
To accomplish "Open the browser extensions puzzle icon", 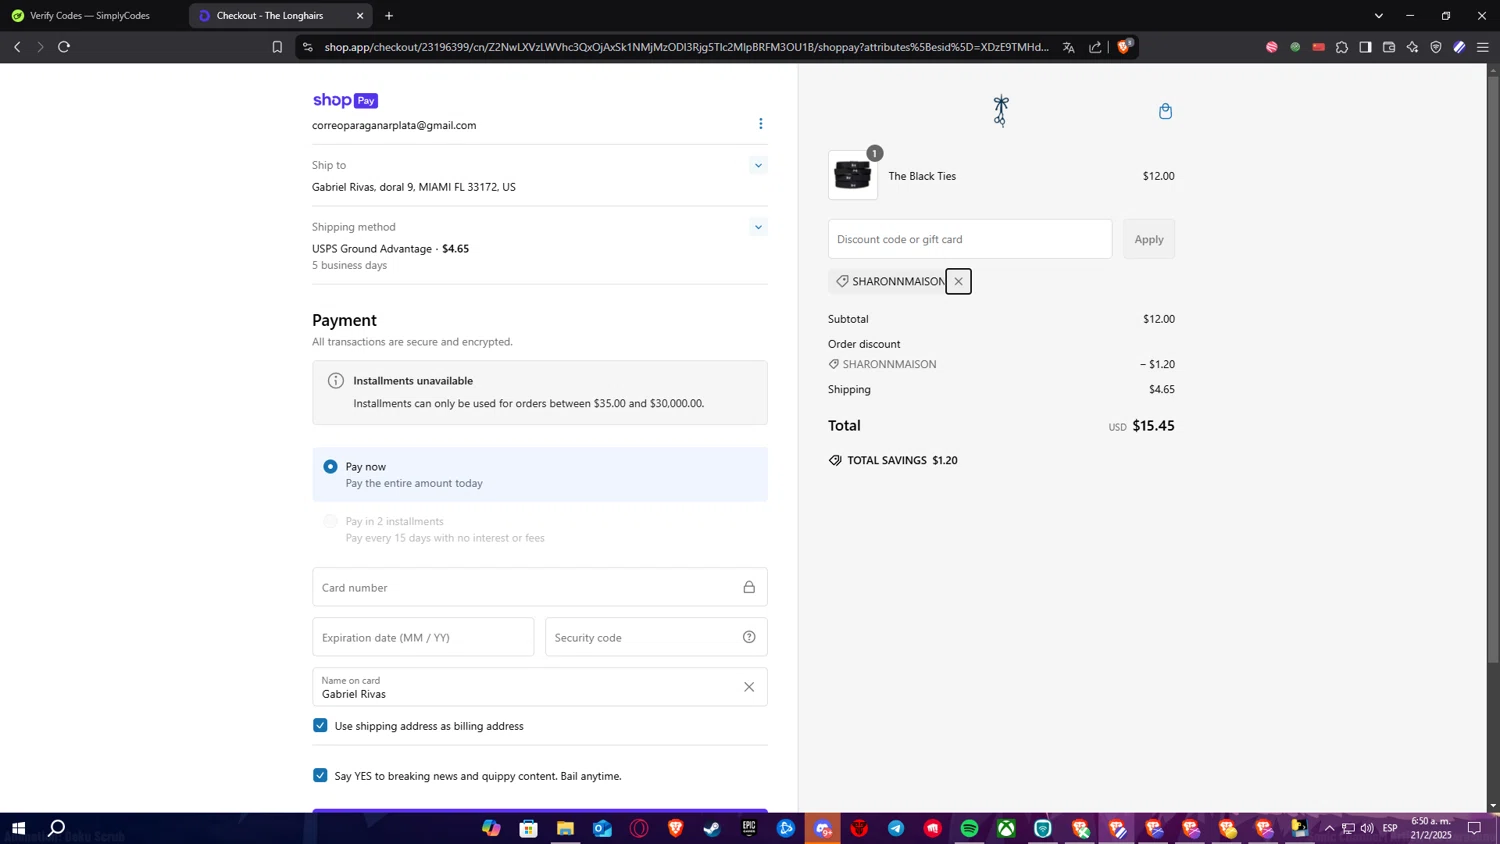I will [x=1342, y=47].
